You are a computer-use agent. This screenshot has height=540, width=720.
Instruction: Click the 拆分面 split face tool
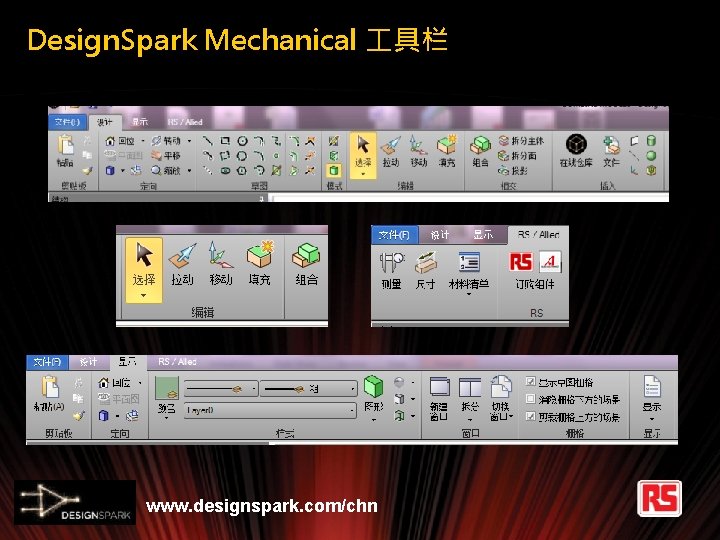(x=518, y=156)
